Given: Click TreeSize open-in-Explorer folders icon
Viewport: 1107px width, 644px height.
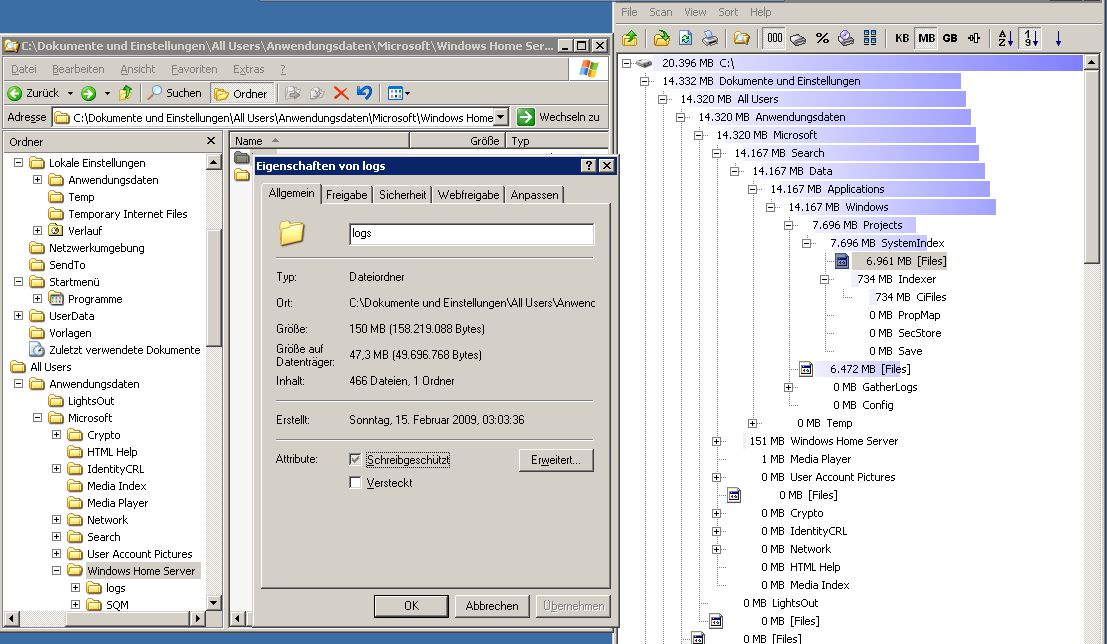Looking at the screenshot, I should [741, 38].
